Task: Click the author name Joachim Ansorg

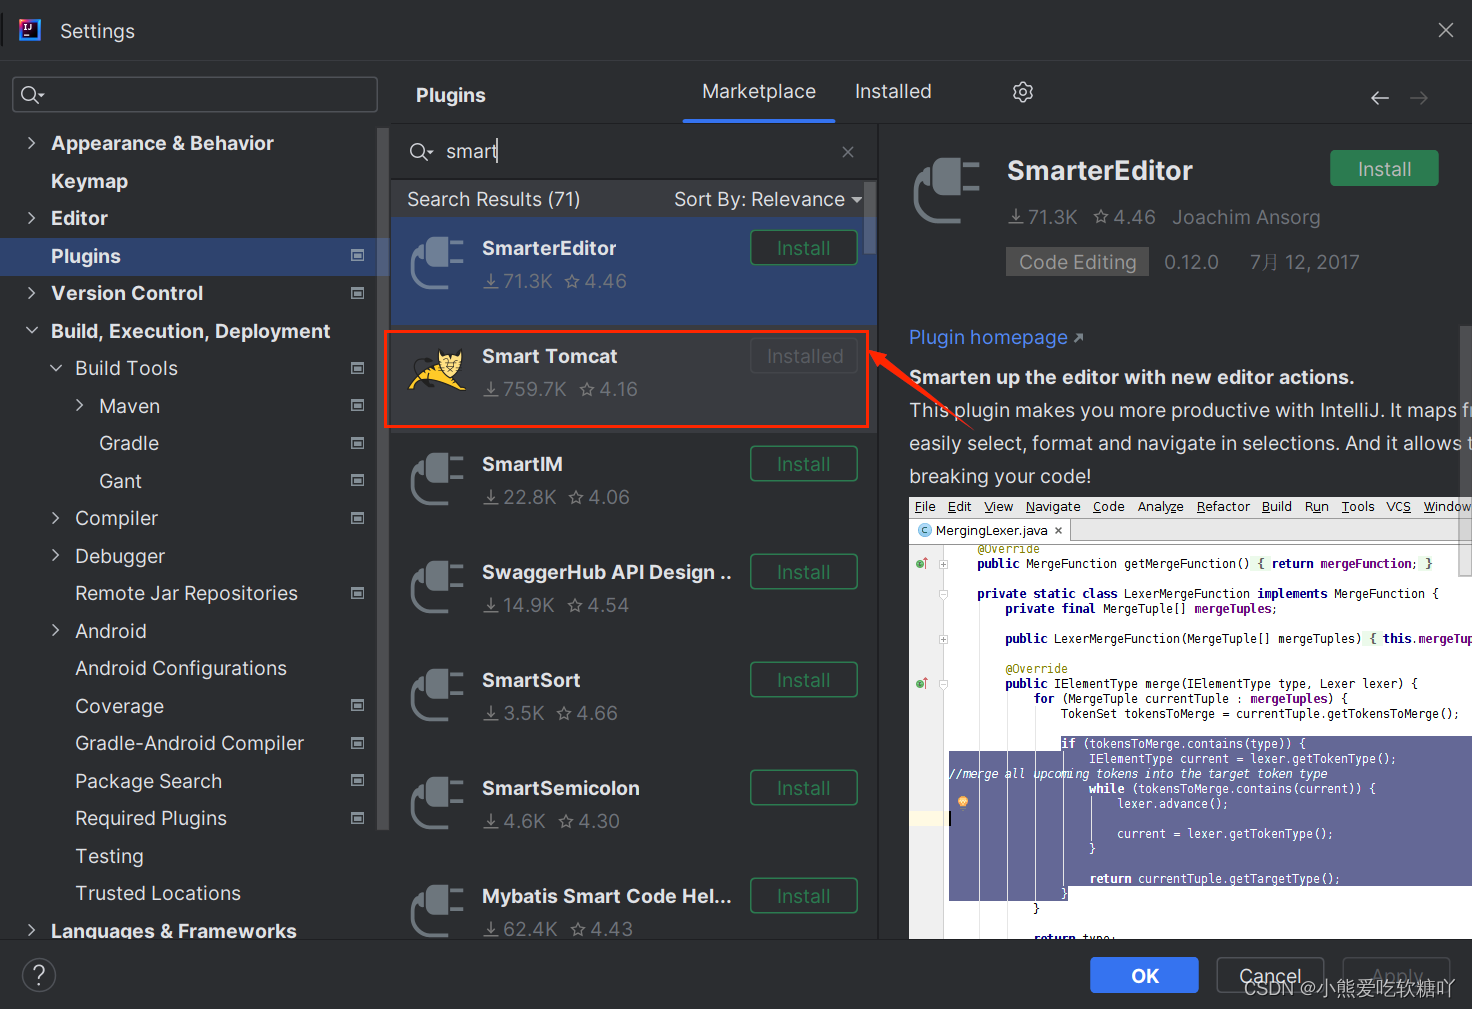Action: 1246,217
